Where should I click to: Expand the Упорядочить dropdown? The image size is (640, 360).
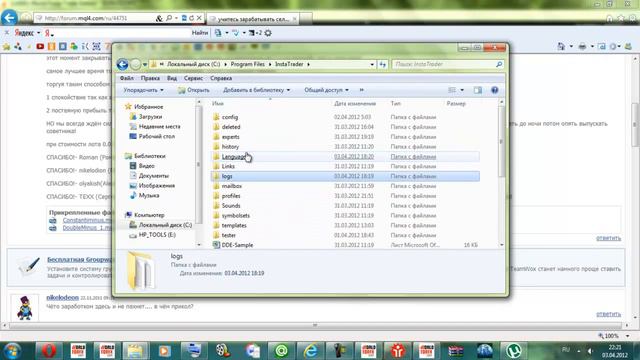144,90
